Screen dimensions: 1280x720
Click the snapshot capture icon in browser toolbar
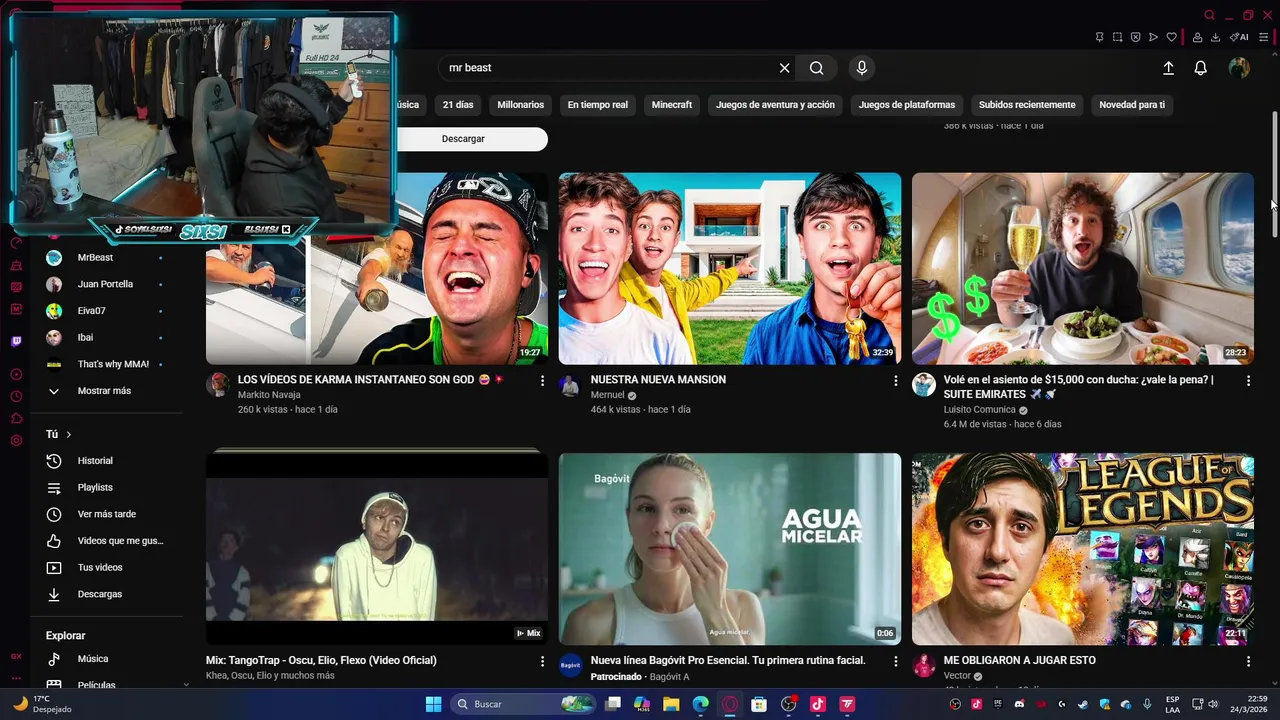pyautogui.click(x=1118, y=37)
